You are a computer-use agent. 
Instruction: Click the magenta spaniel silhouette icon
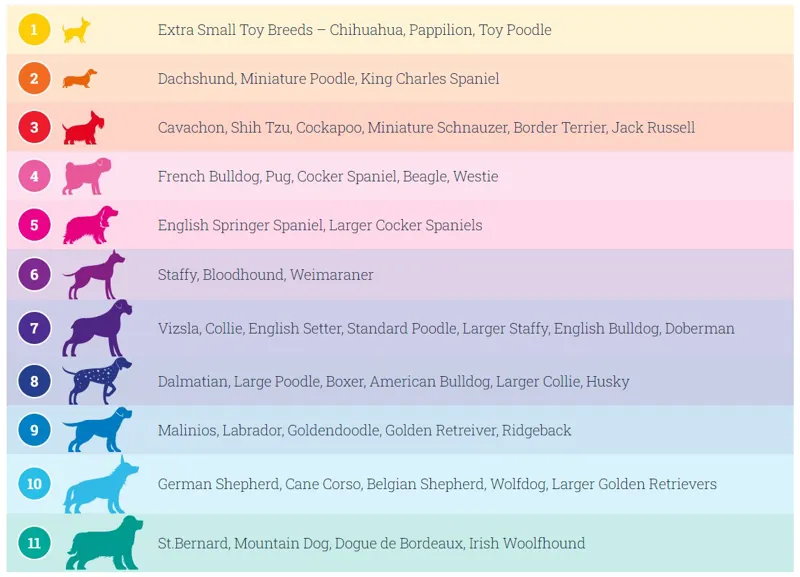[90, 225]
